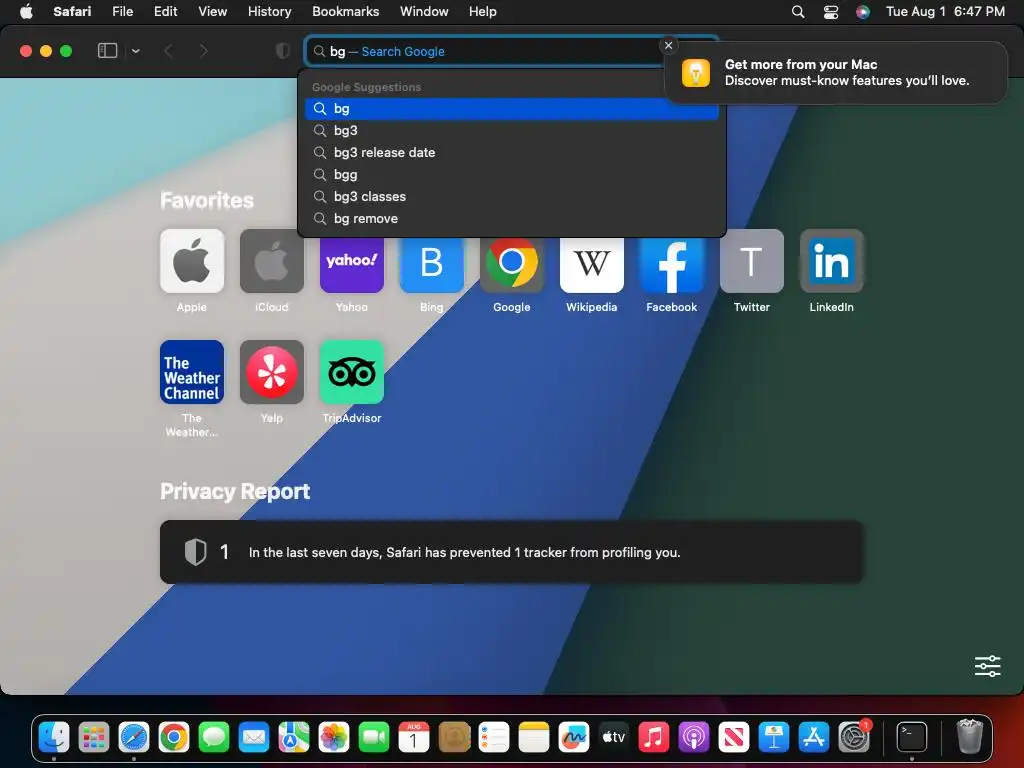
Task: Open Terminal from the Dock
Action: [x=911, y=737]
